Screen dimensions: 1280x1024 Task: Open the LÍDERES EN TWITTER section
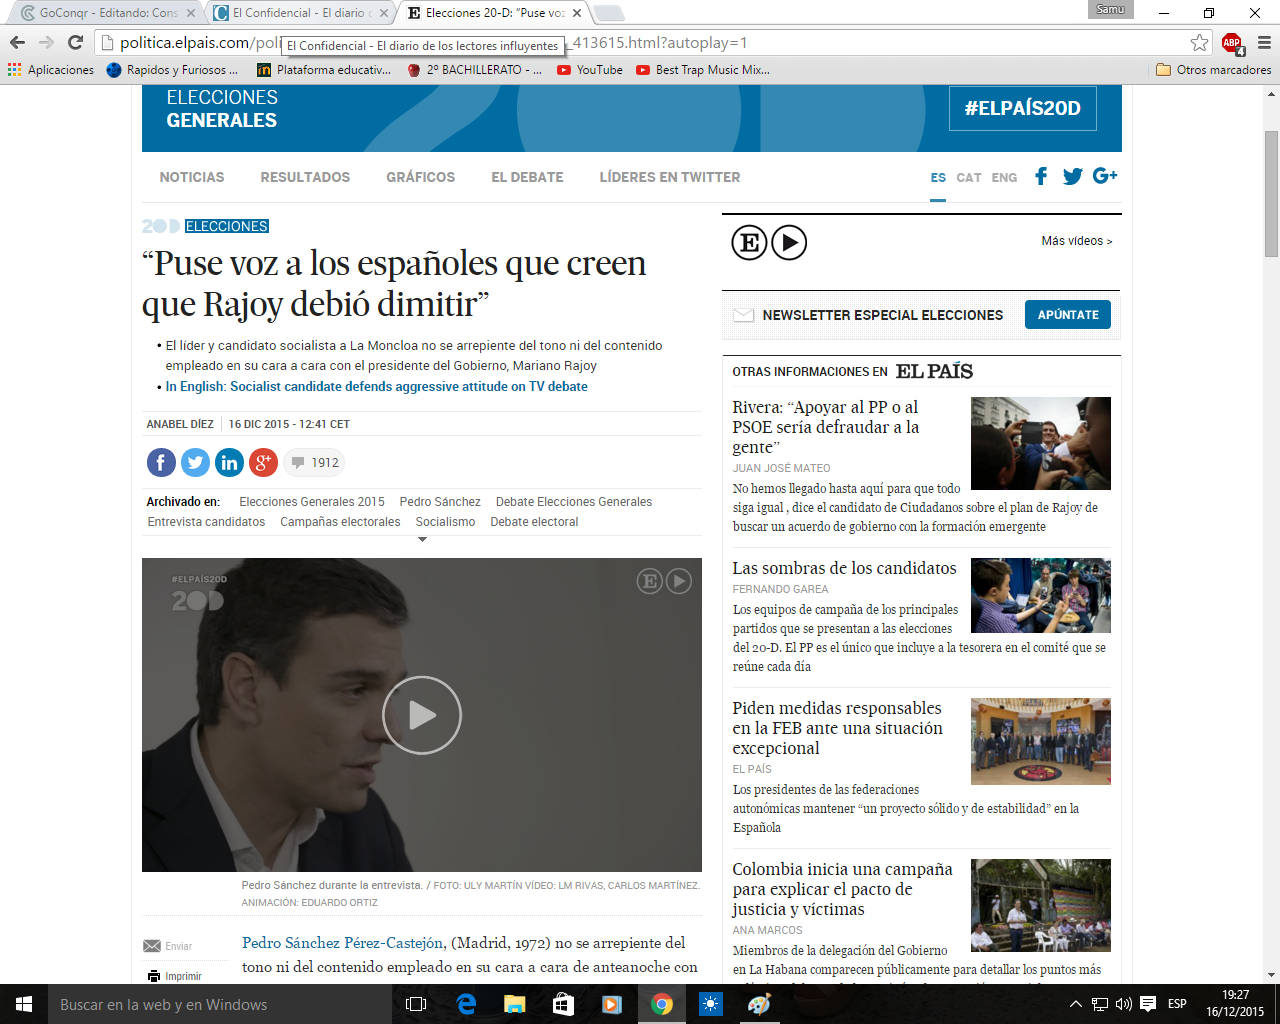670,177
